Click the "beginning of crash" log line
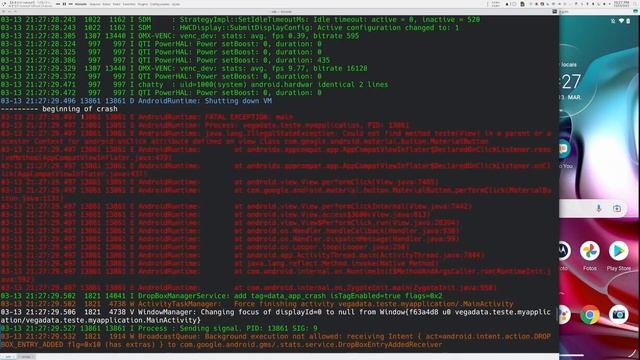Screen dimensions: 640x360 point(59,109)
